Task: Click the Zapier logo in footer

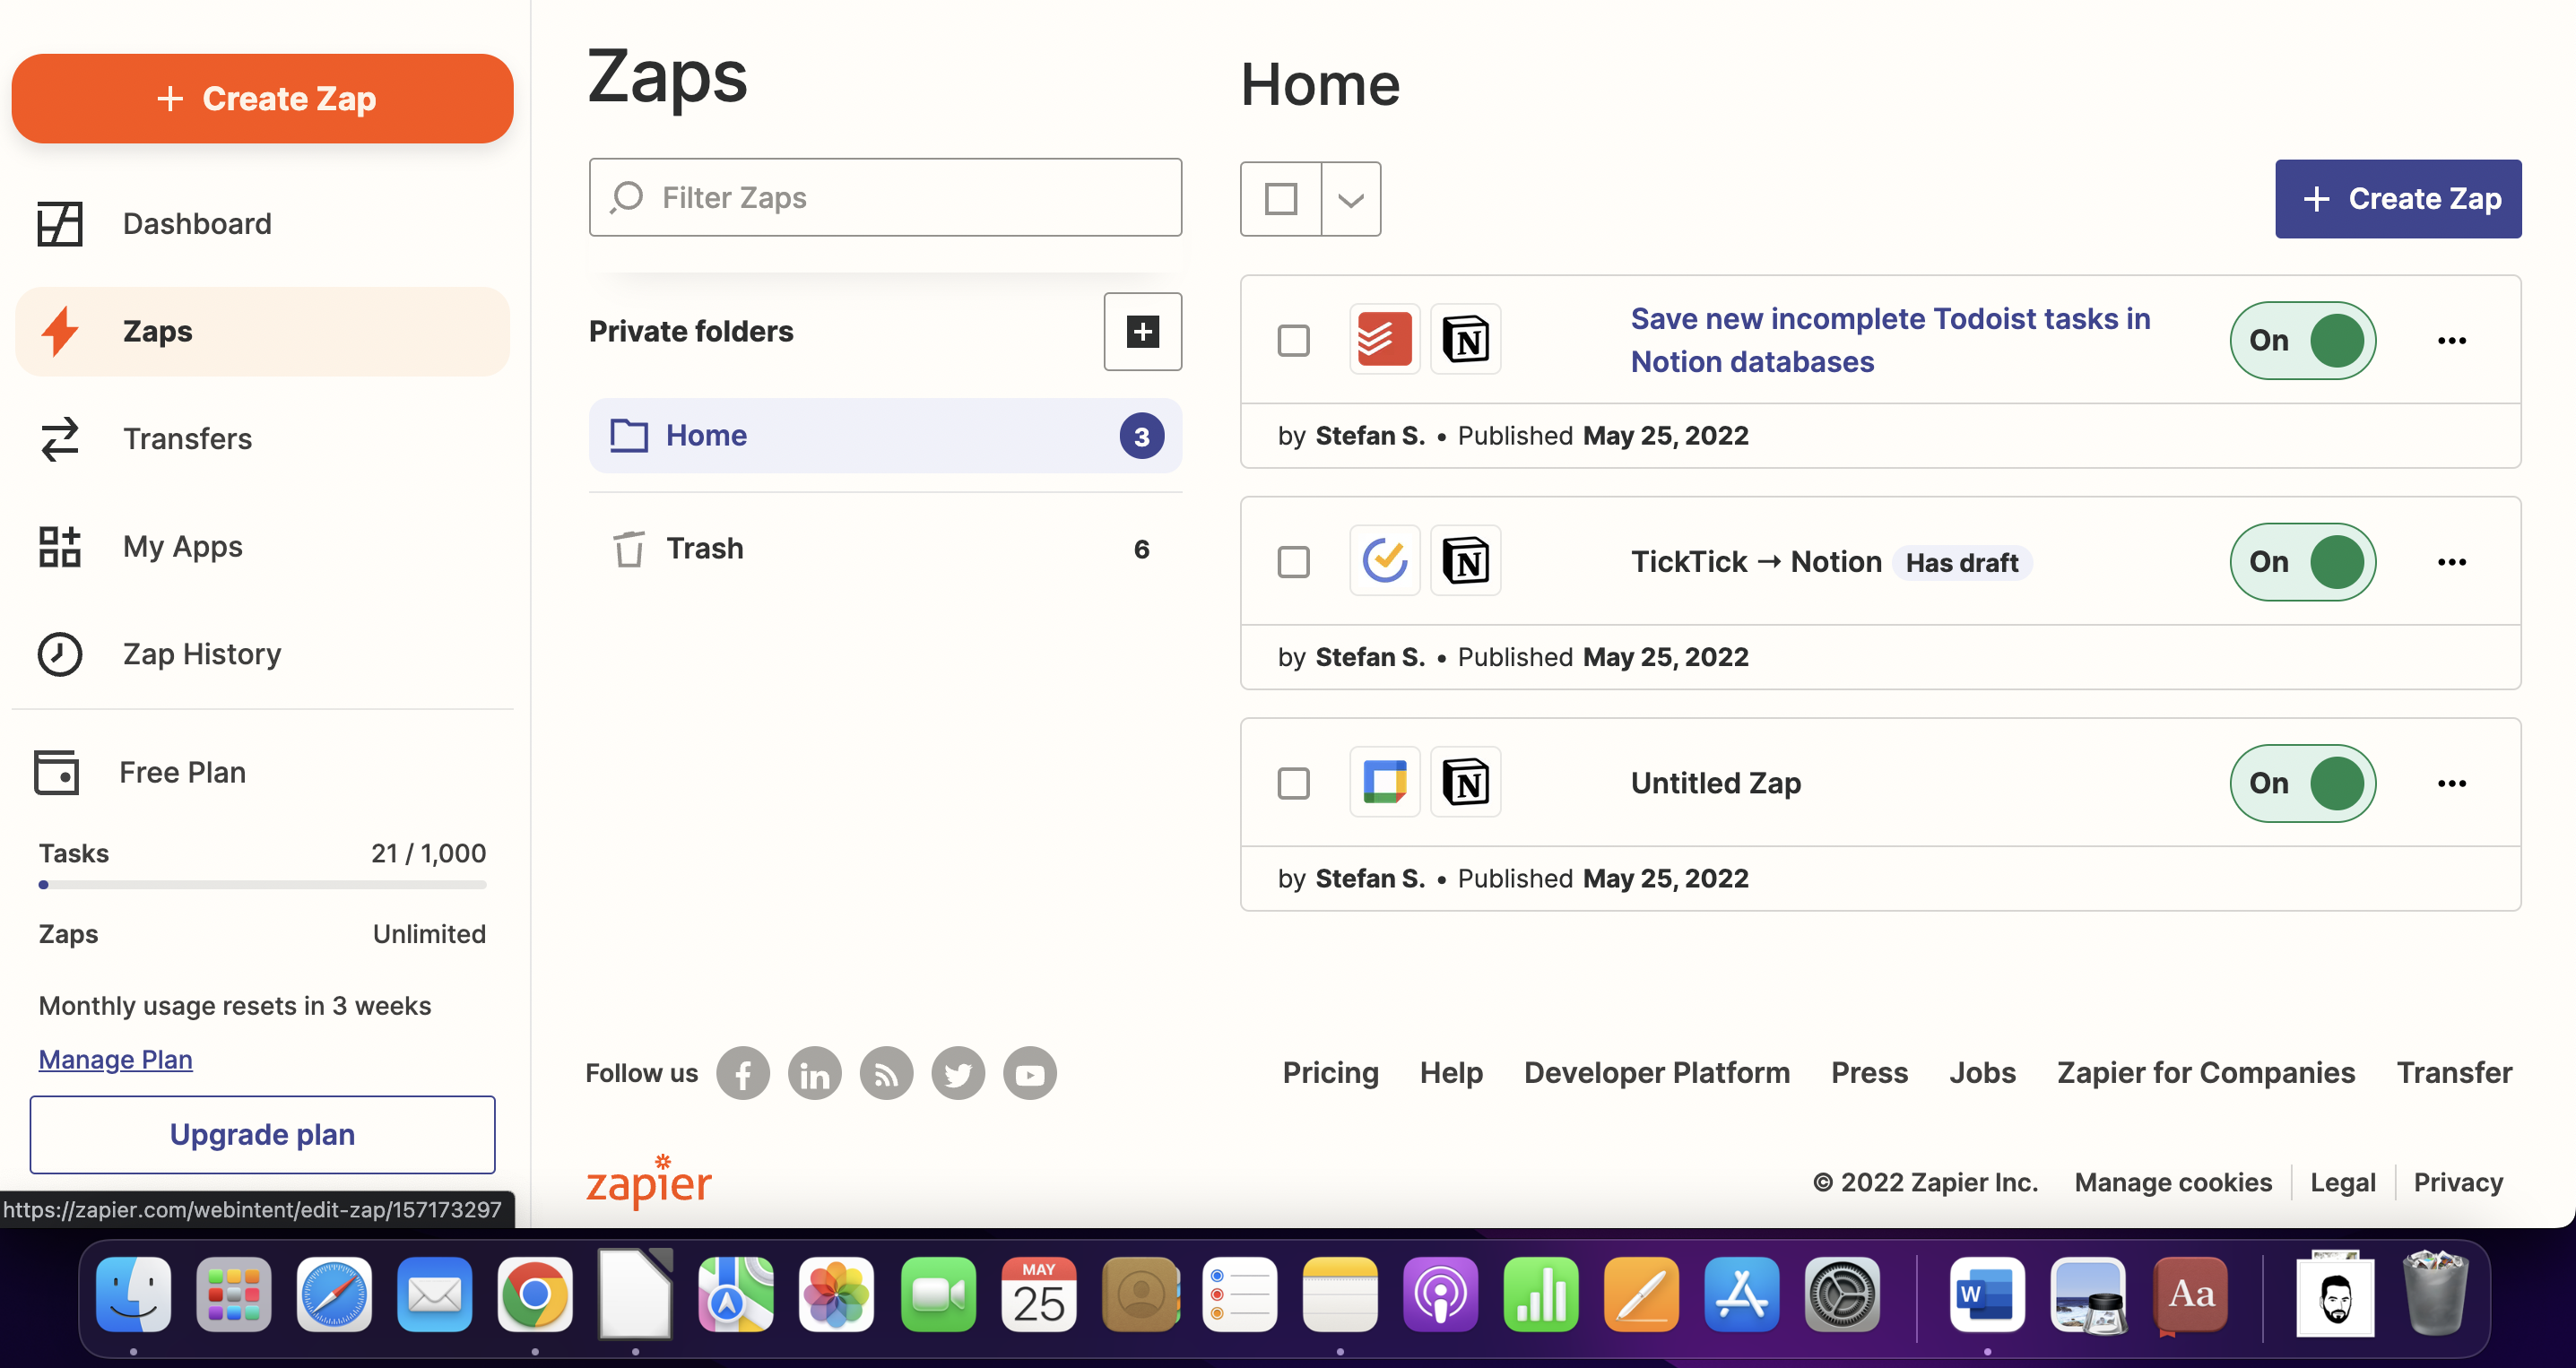Action: pyautogui.click(x=649, y=1182)
